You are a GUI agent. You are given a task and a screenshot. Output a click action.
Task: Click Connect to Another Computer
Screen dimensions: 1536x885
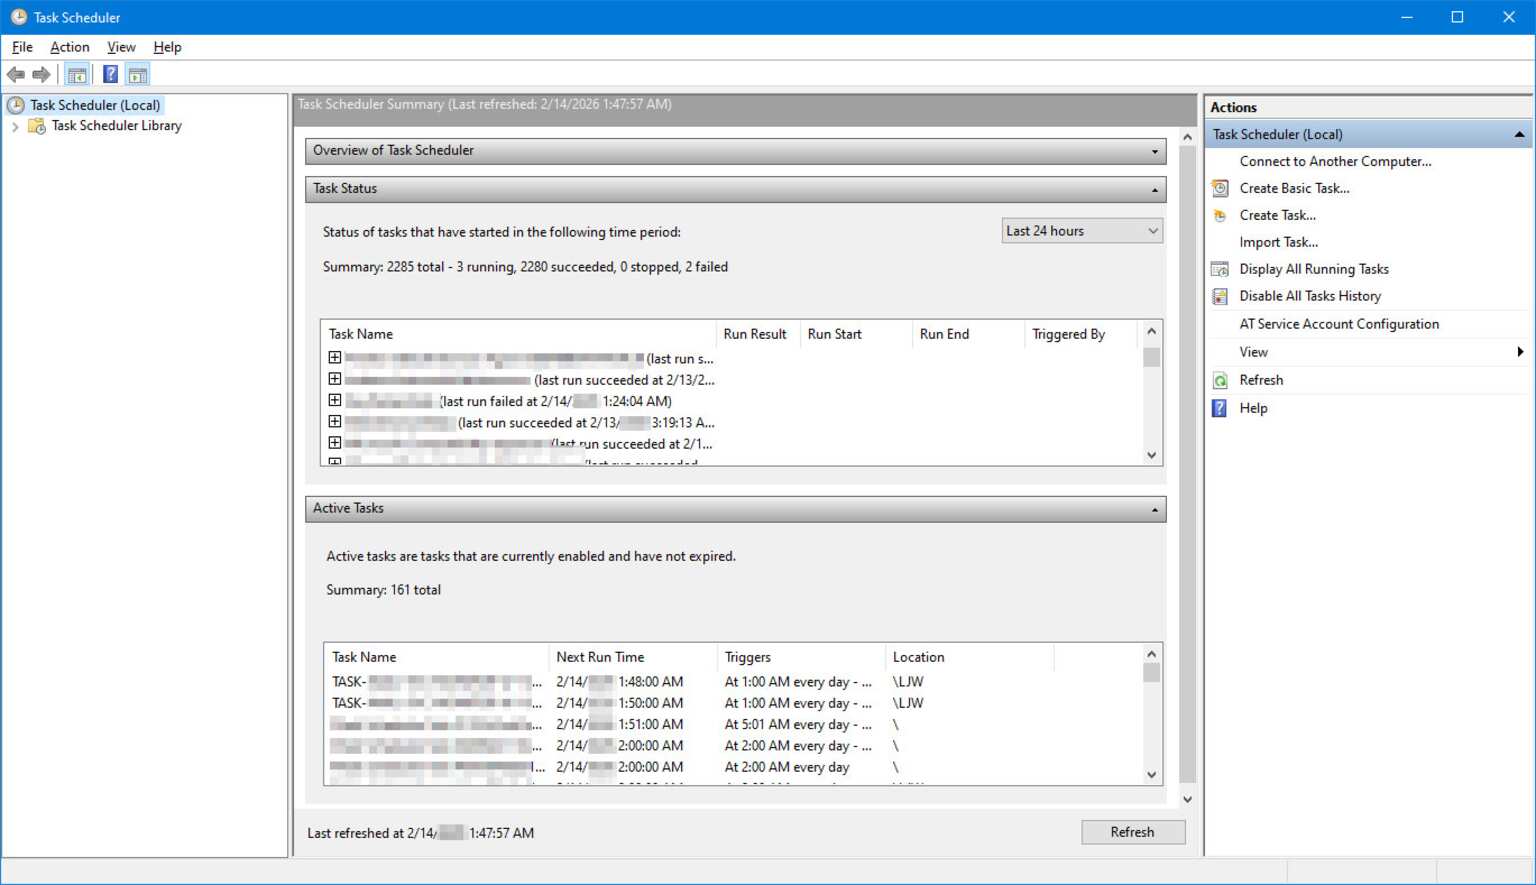tap(1334, 160)
